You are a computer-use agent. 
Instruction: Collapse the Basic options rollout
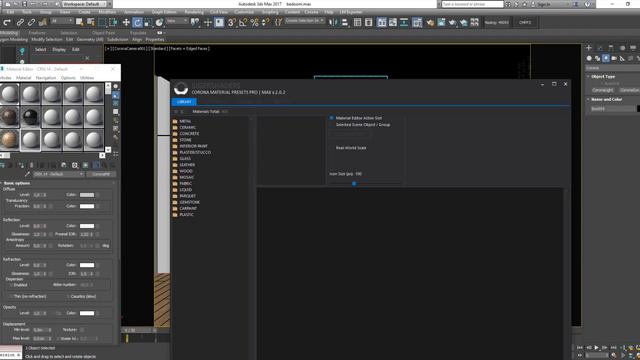tap(16, 183)
